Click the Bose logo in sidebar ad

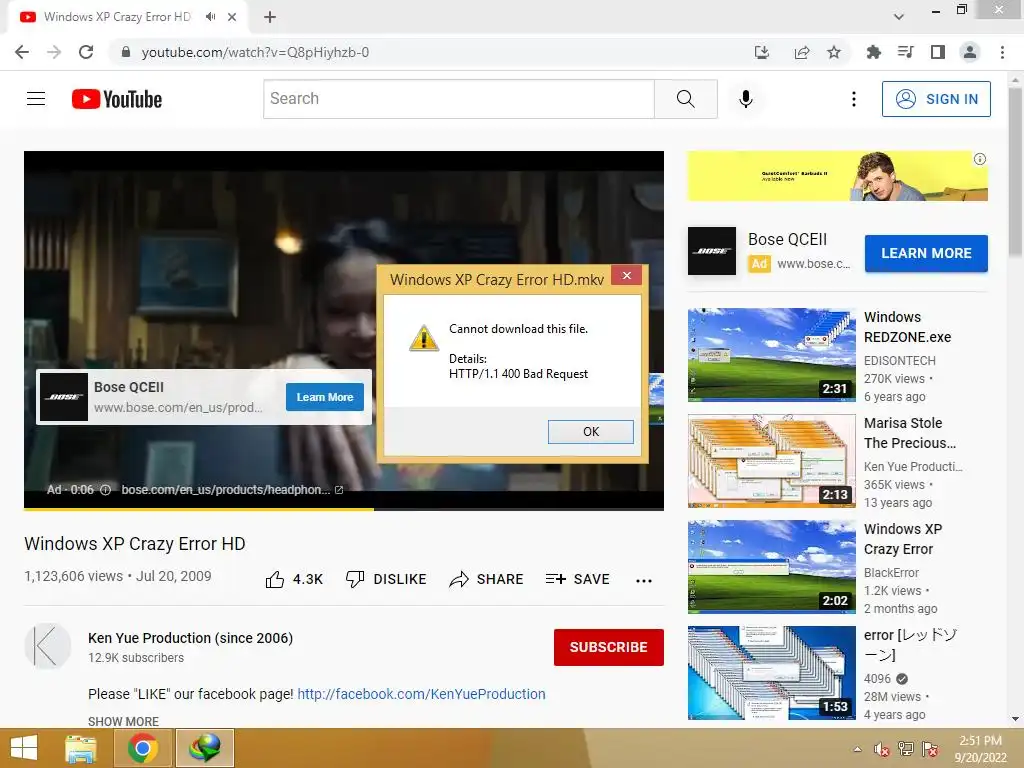pyautogui.click(x=712, y=251)
